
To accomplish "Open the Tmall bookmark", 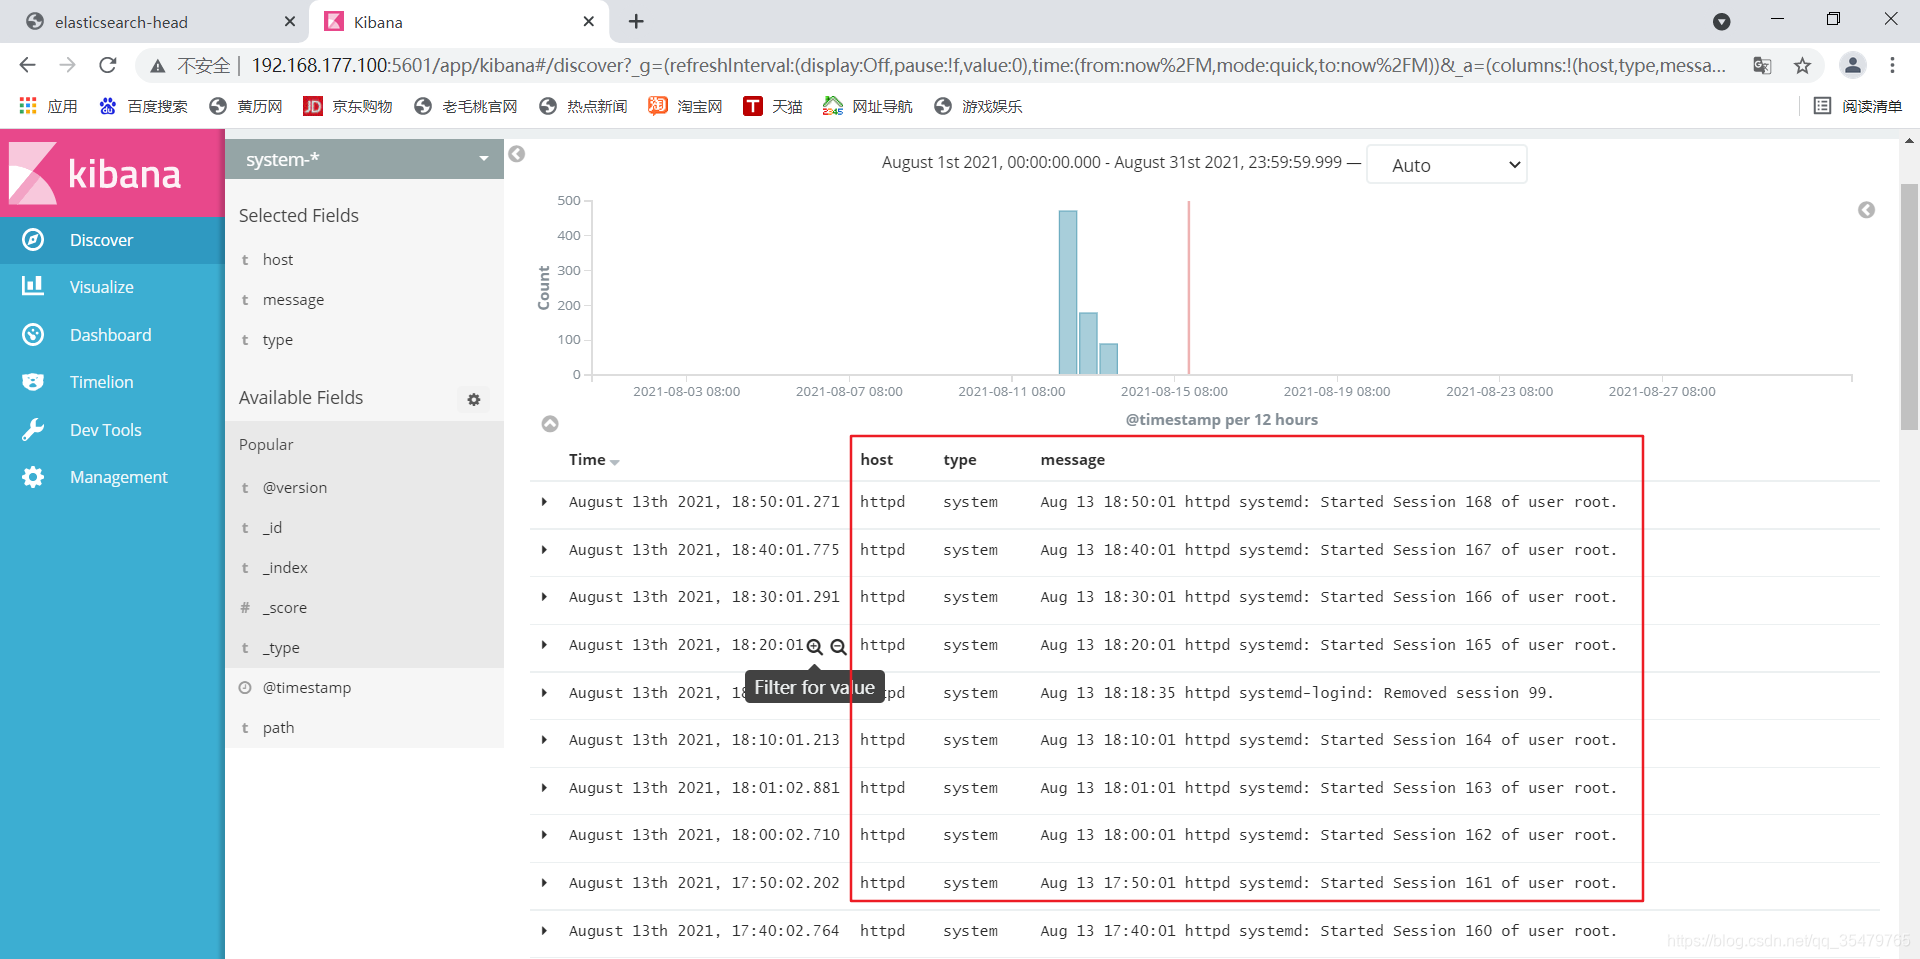I will (x=773, y=106).
